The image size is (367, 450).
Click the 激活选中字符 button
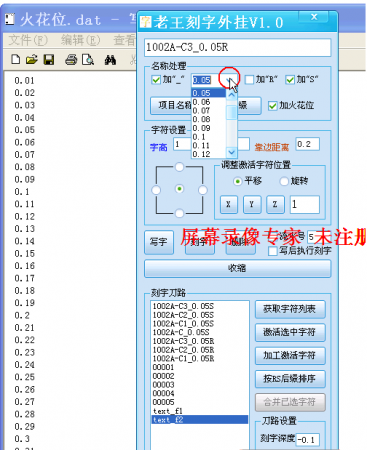click(290, 332)
